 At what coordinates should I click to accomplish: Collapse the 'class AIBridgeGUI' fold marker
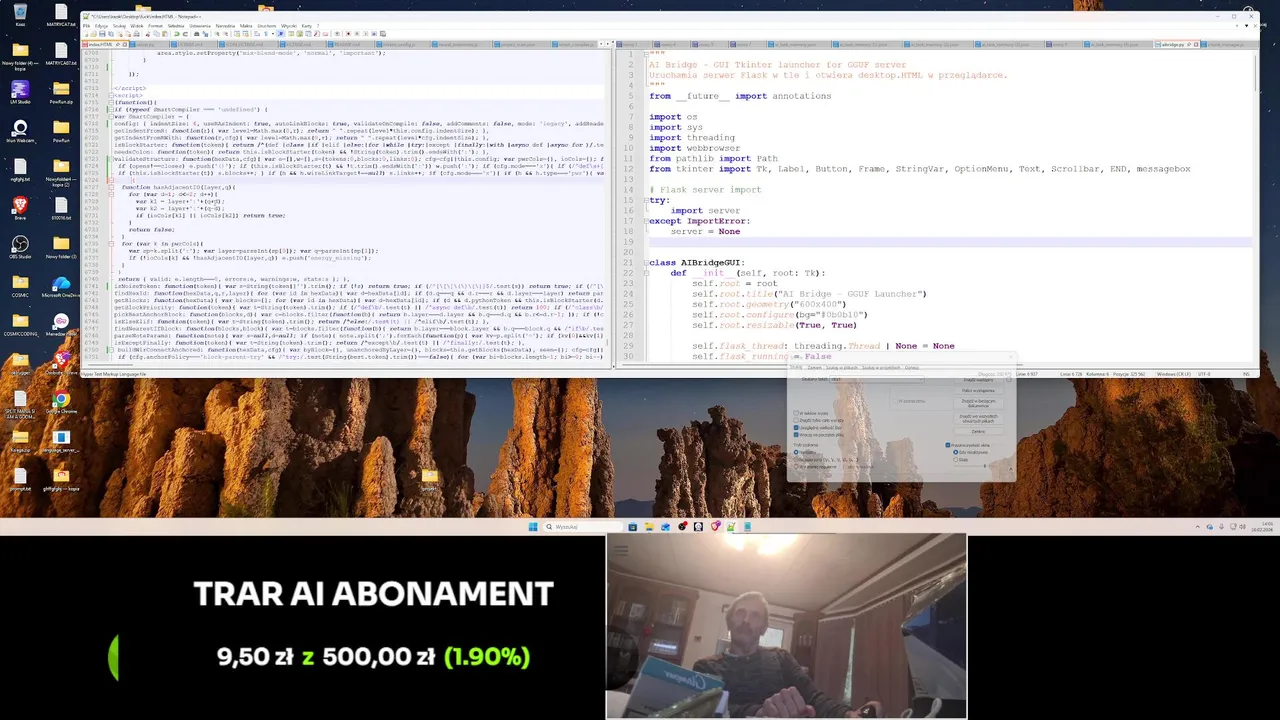coord(646,263)
